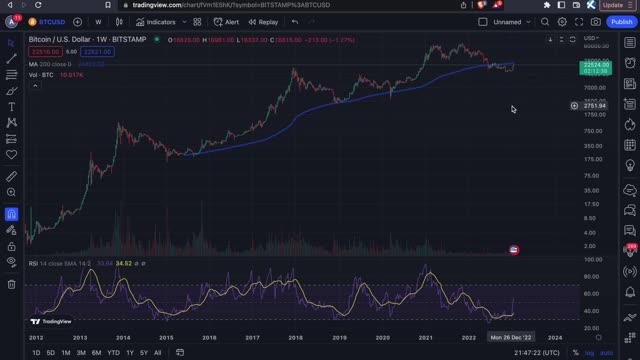This screenshot has width=640, height=360.
Task: Take a chart snapshot camera icon
Action: (596, 22)
